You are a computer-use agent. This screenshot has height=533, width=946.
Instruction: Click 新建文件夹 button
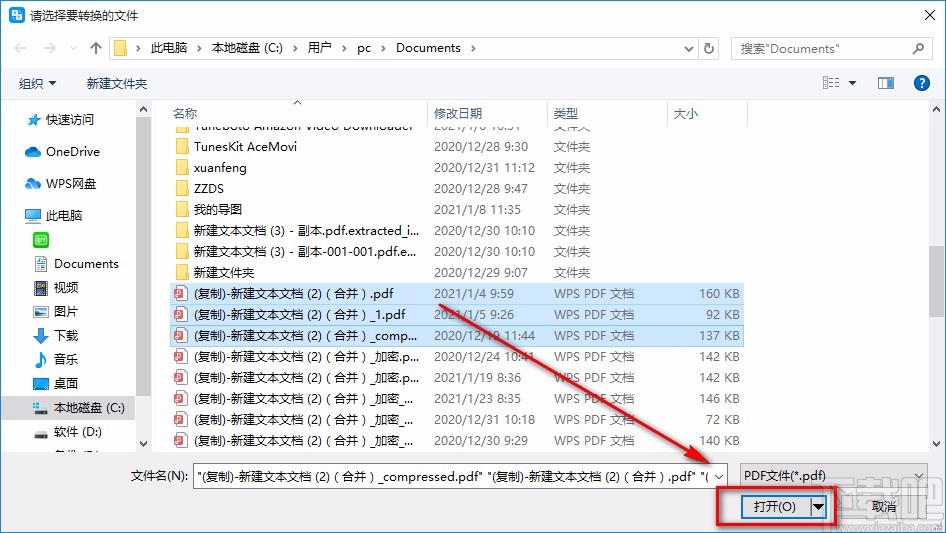coord(116,83)
